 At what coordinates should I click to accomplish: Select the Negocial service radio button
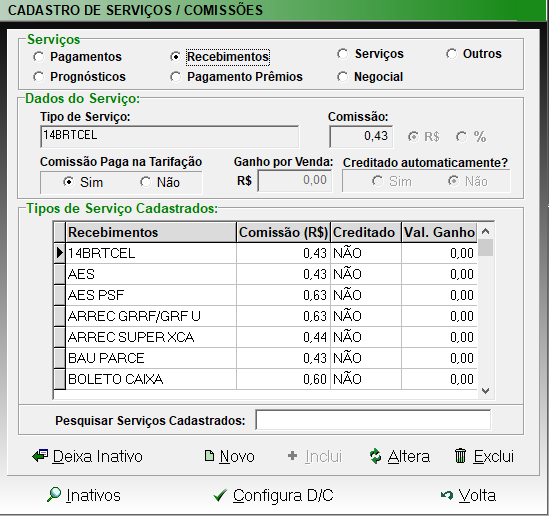pyautogui.click(x=342, y=77)
